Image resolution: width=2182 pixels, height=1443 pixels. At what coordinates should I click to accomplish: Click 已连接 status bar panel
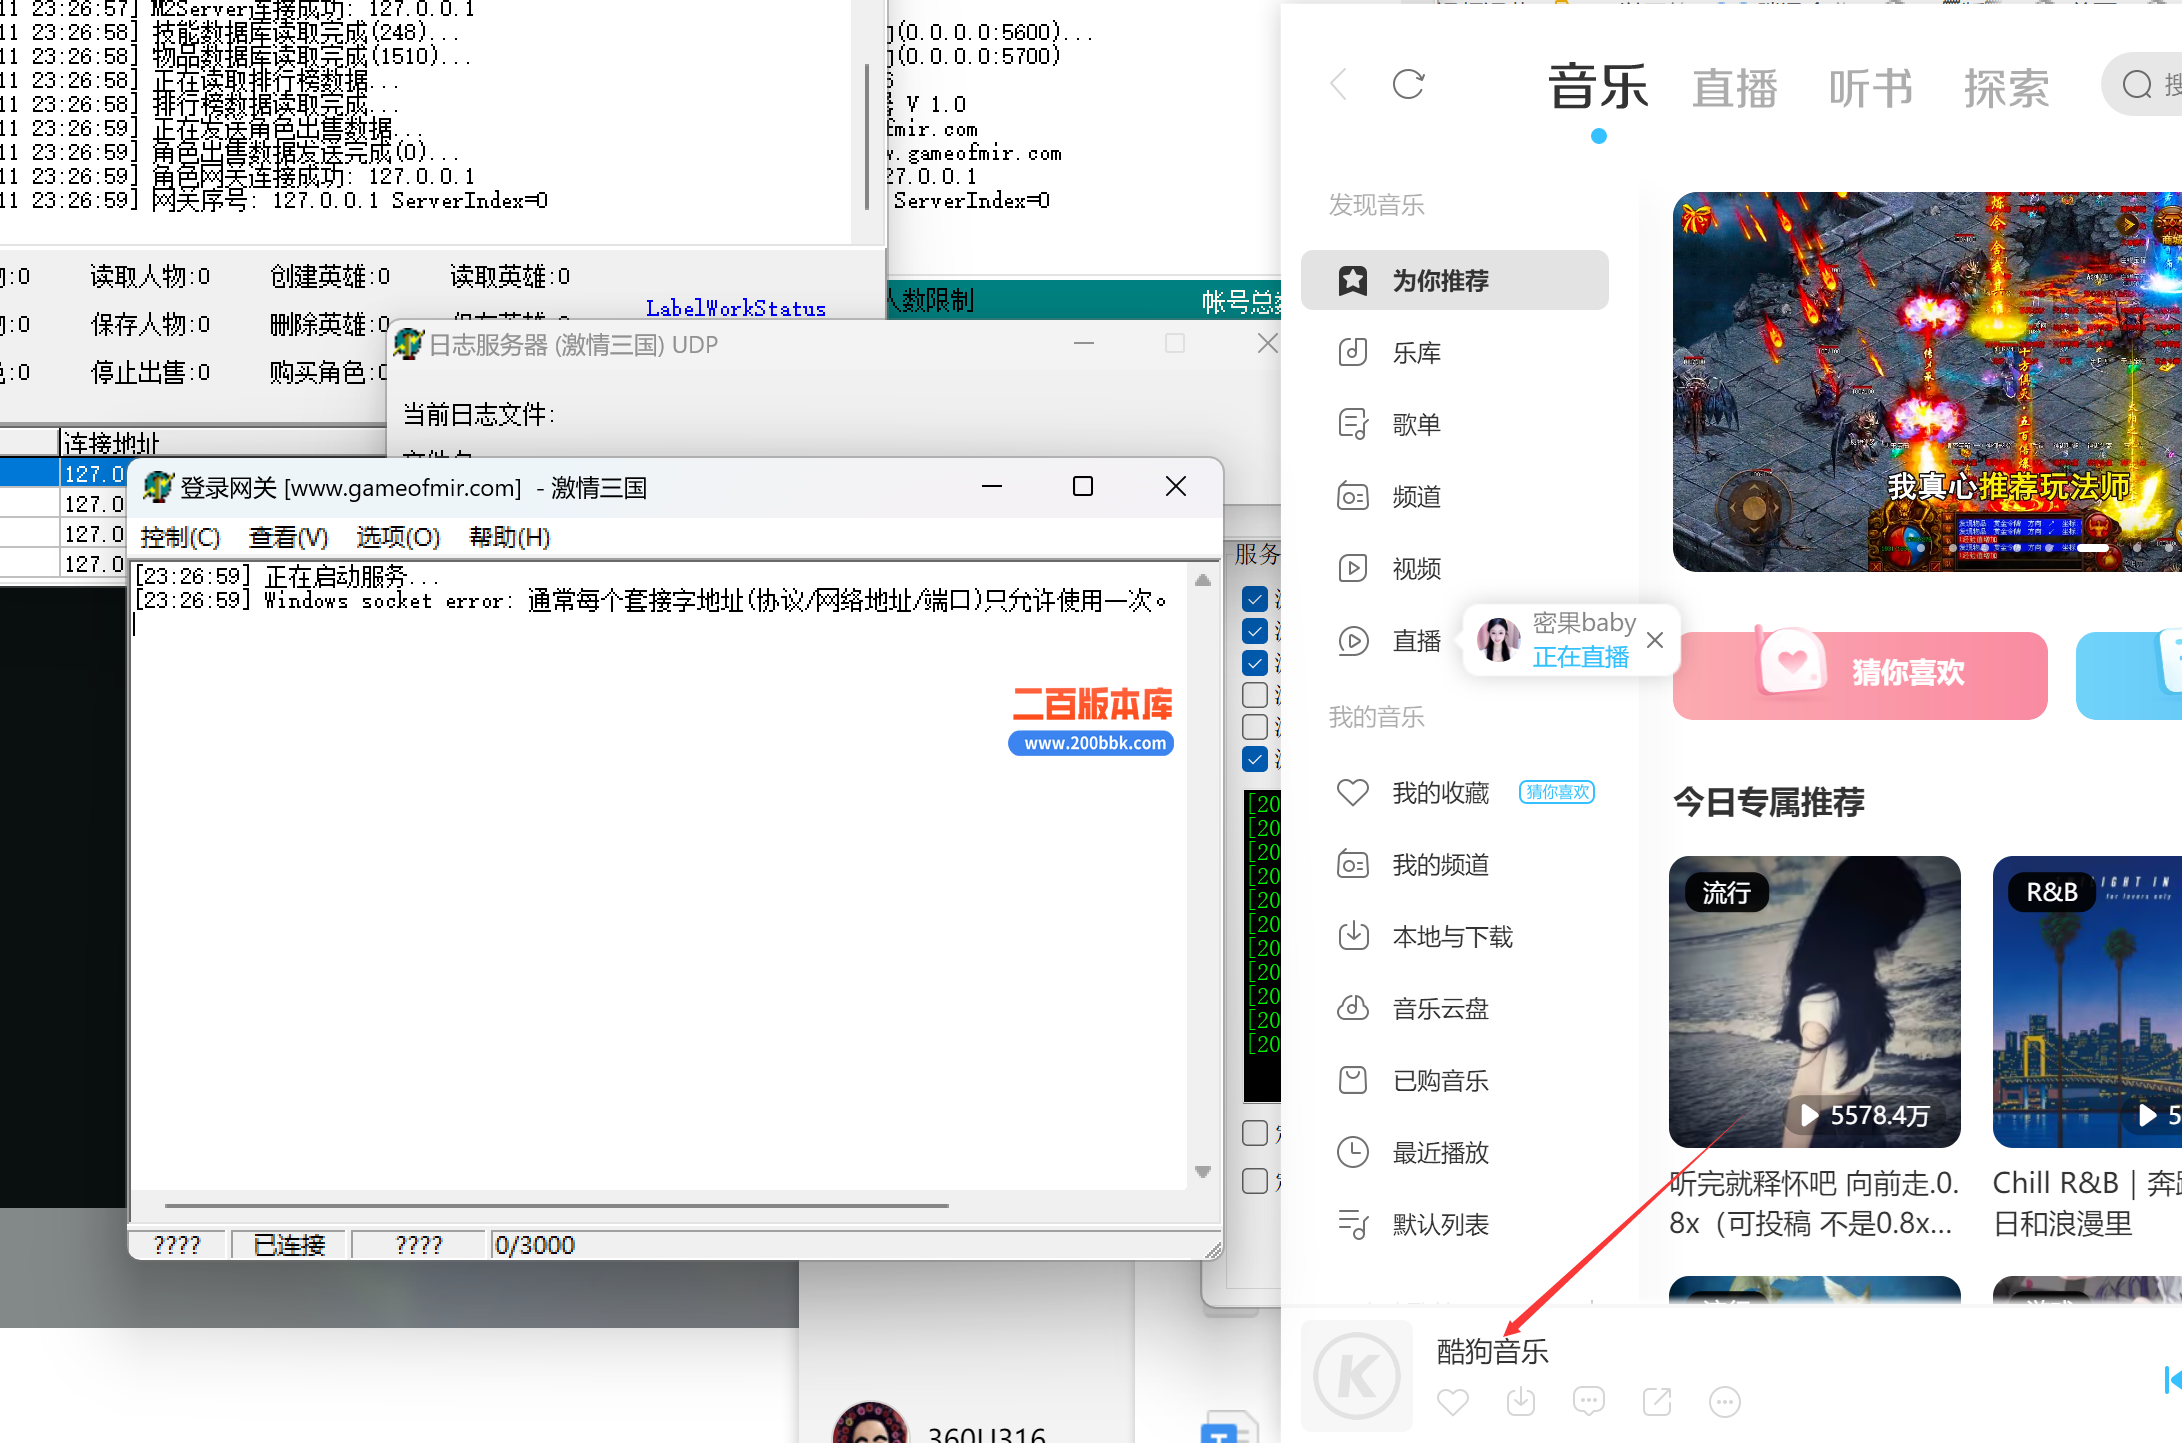289,1245
